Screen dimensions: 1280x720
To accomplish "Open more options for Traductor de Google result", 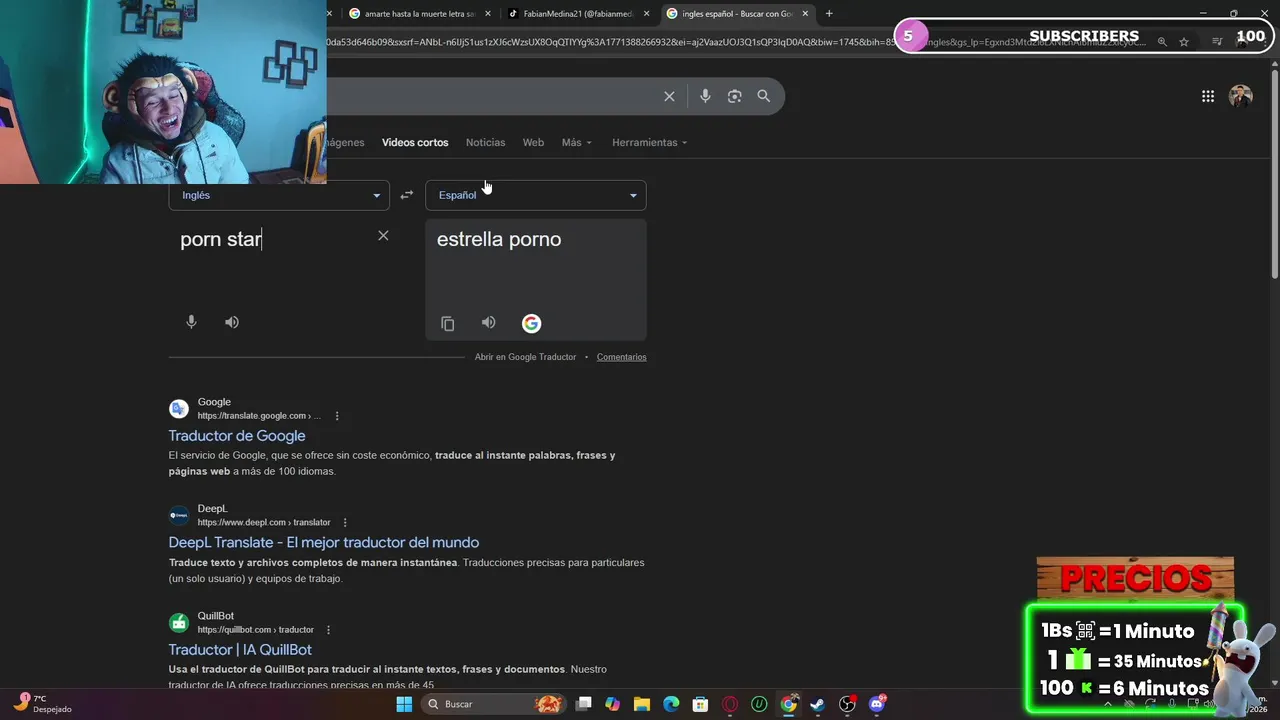I will coord(337,416).
